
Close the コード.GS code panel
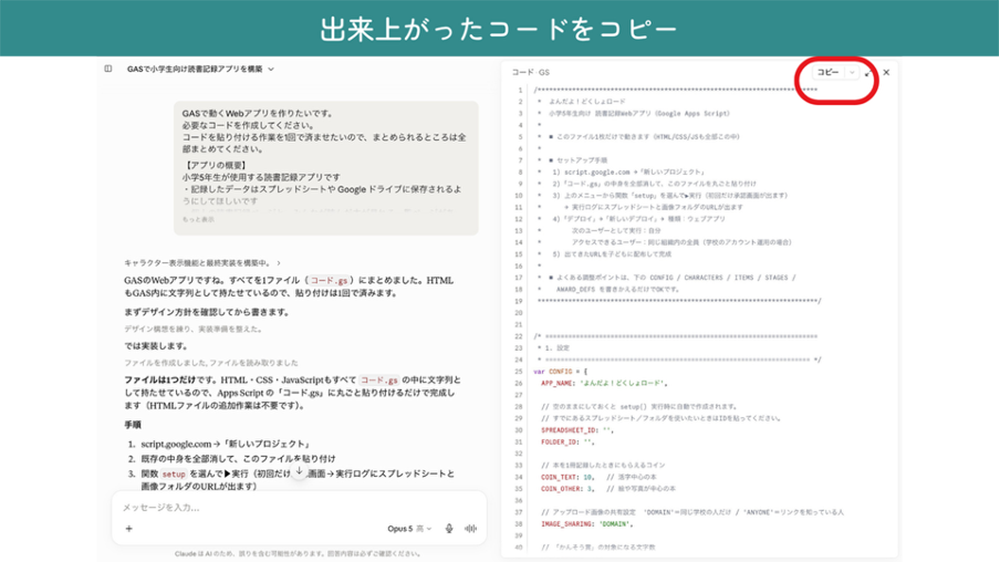(886, 72)
